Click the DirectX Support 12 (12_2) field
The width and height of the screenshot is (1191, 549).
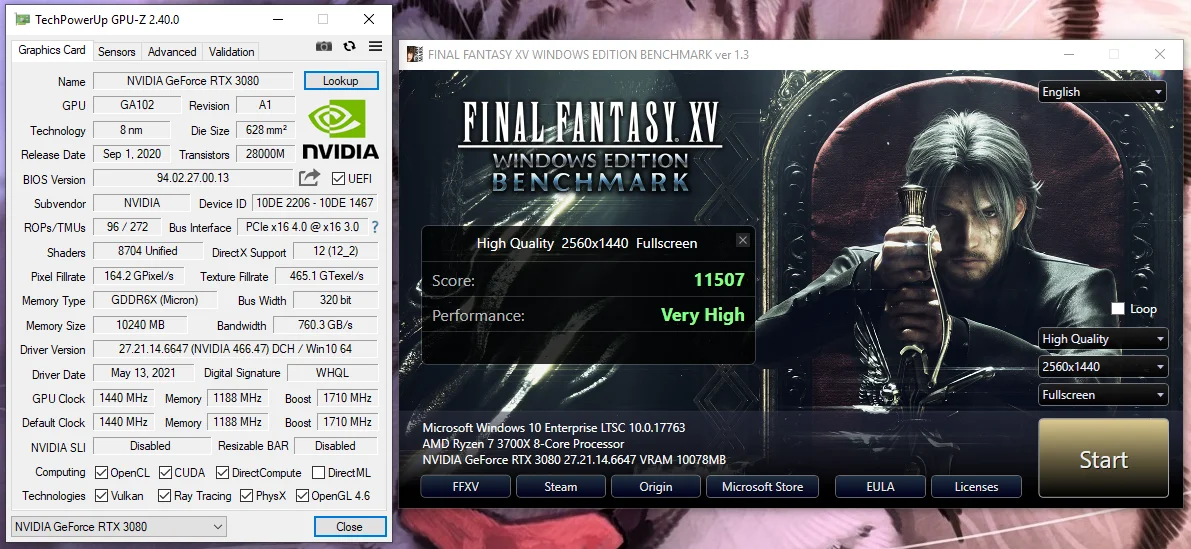(x=336, y=251)
